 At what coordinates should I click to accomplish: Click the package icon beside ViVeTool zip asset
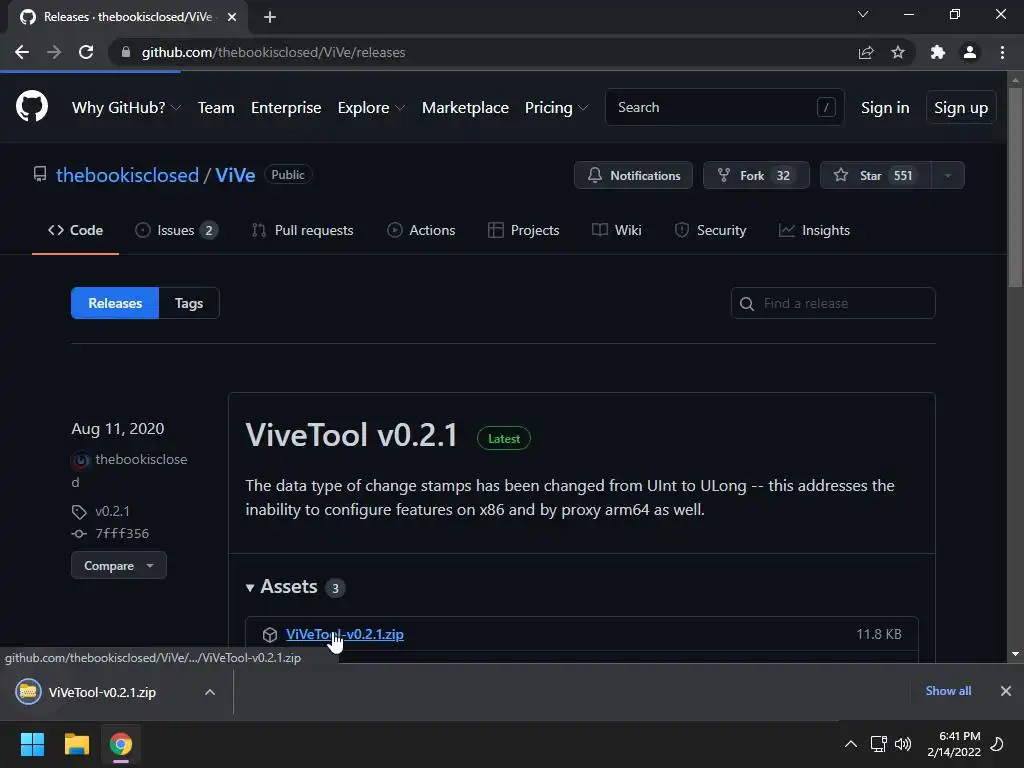click(x=270, y=635)
